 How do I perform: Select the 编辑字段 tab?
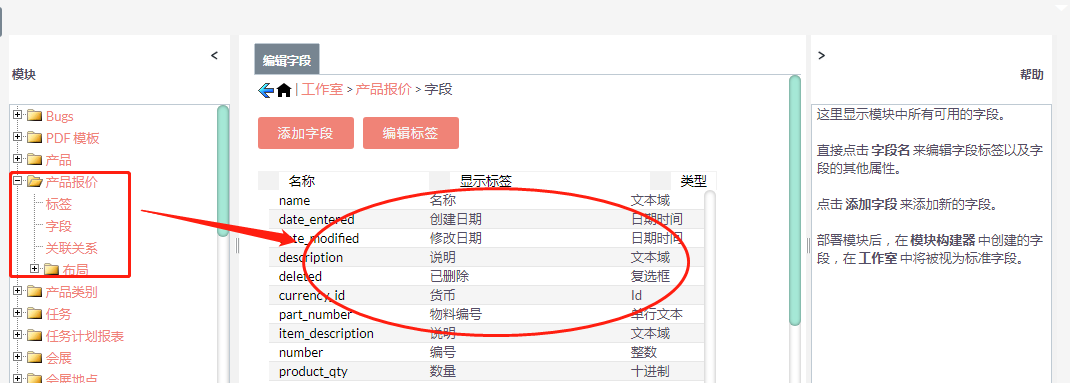pyautogui.click(x=287, y=59)
